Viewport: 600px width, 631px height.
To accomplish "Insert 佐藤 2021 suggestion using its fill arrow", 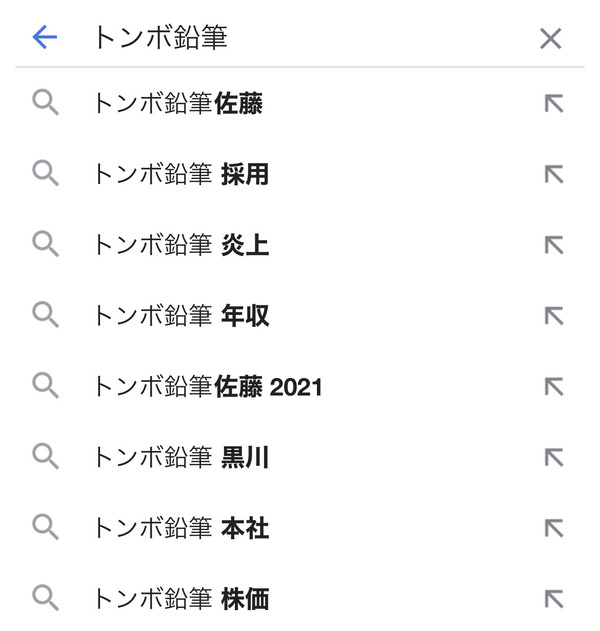I will click(554, 387).
